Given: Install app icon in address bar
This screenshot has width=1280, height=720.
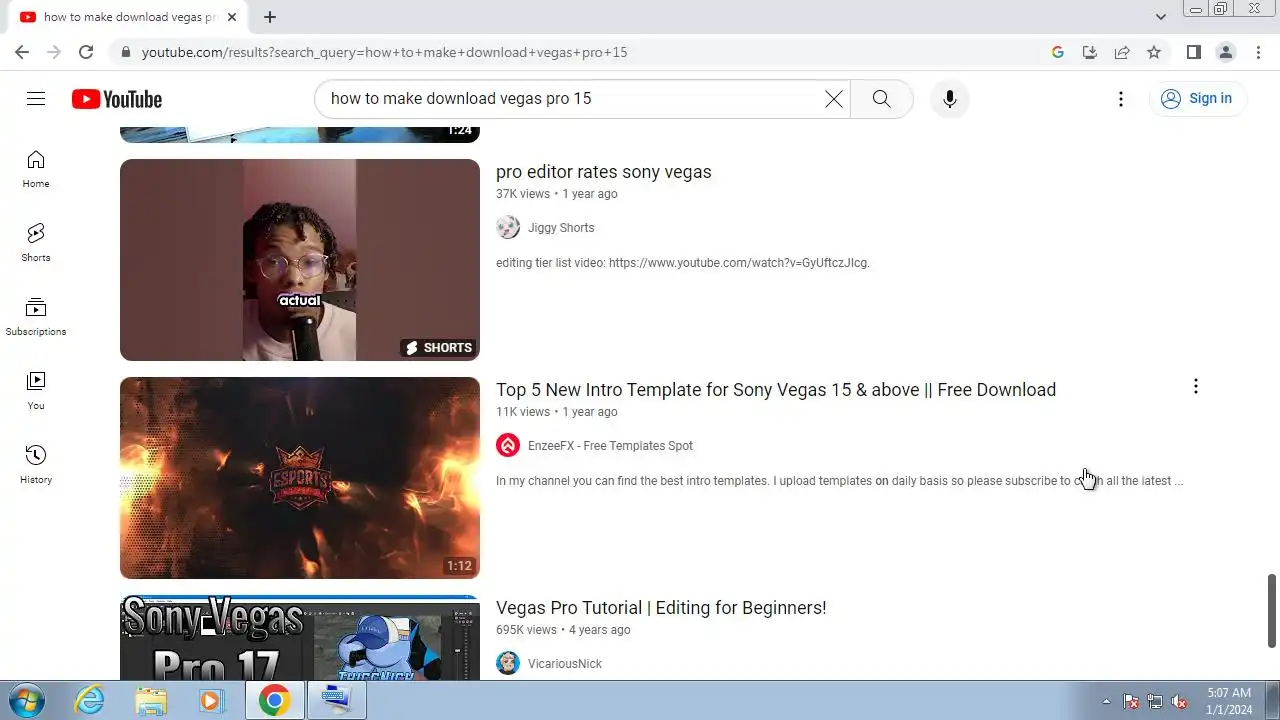Looking at the screenshot, I should point(1090,52).
